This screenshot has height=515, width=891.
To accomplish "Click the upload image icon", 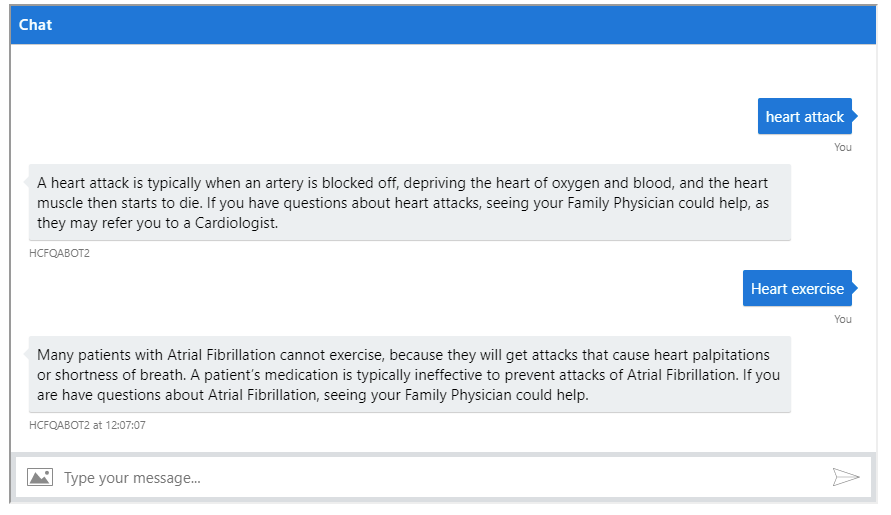I will [40, 477].
